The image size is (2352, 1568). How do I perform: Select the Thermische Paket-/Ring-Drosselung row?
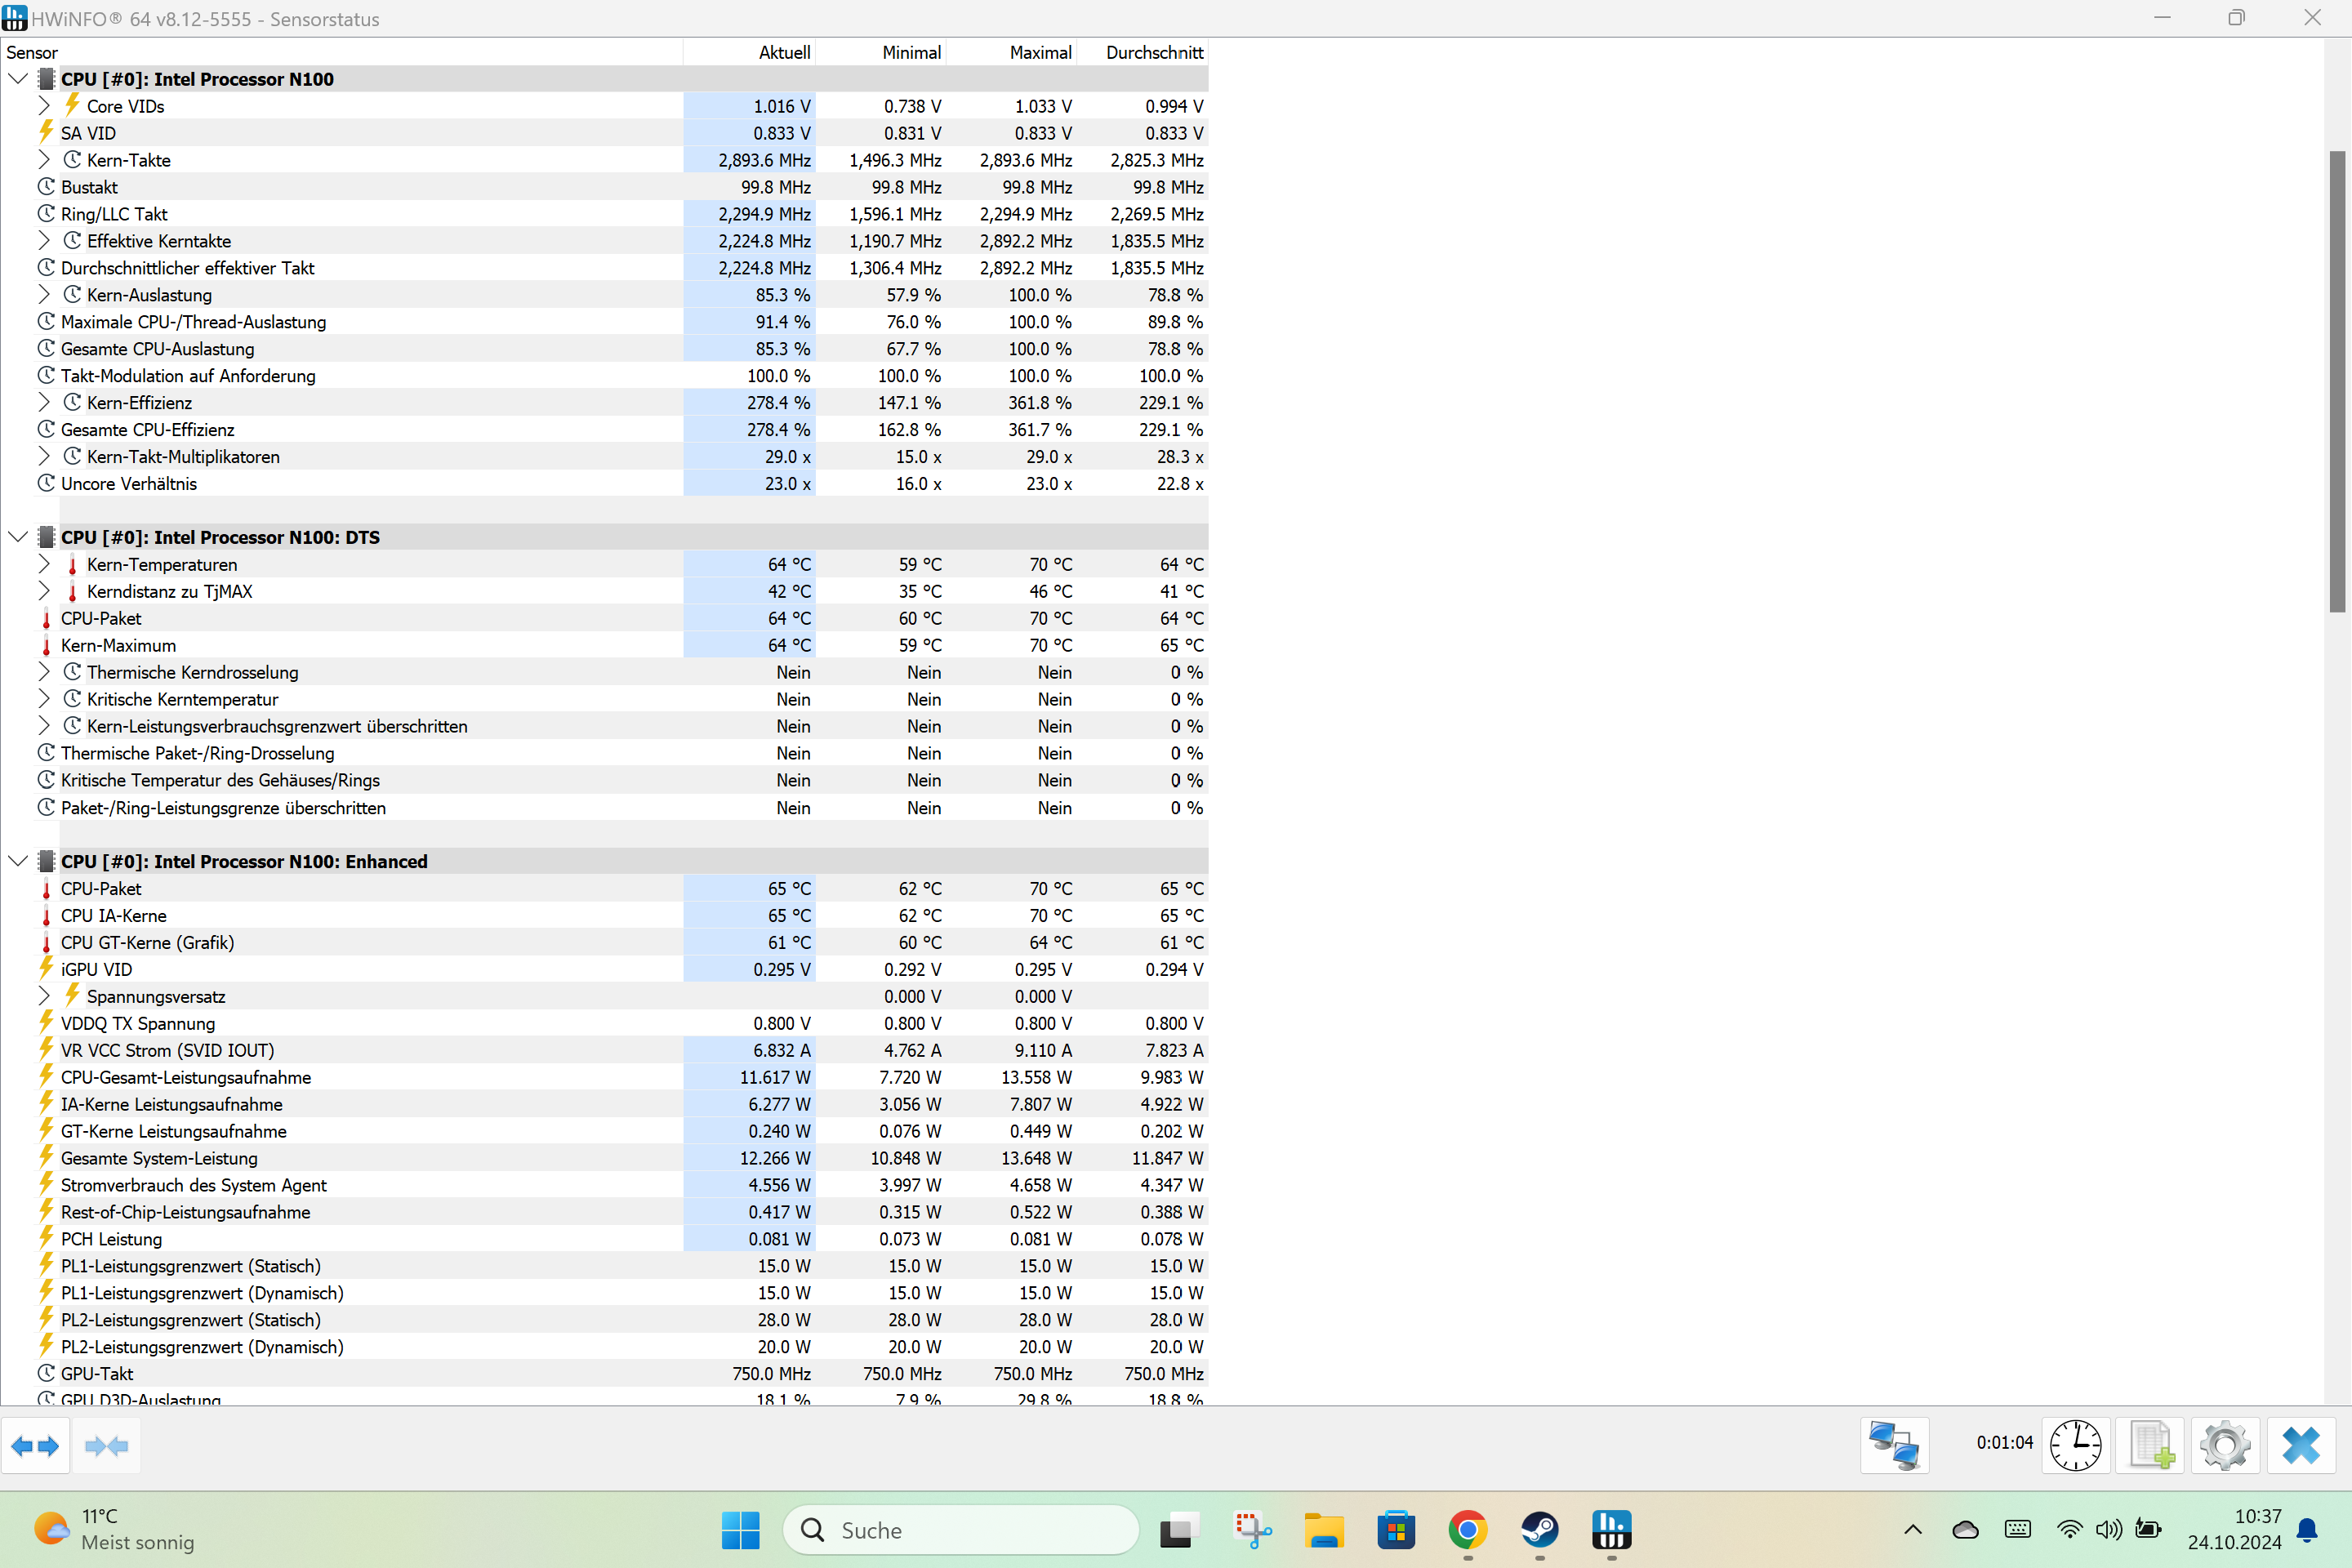pyautogui.click(x=604, y=753)
